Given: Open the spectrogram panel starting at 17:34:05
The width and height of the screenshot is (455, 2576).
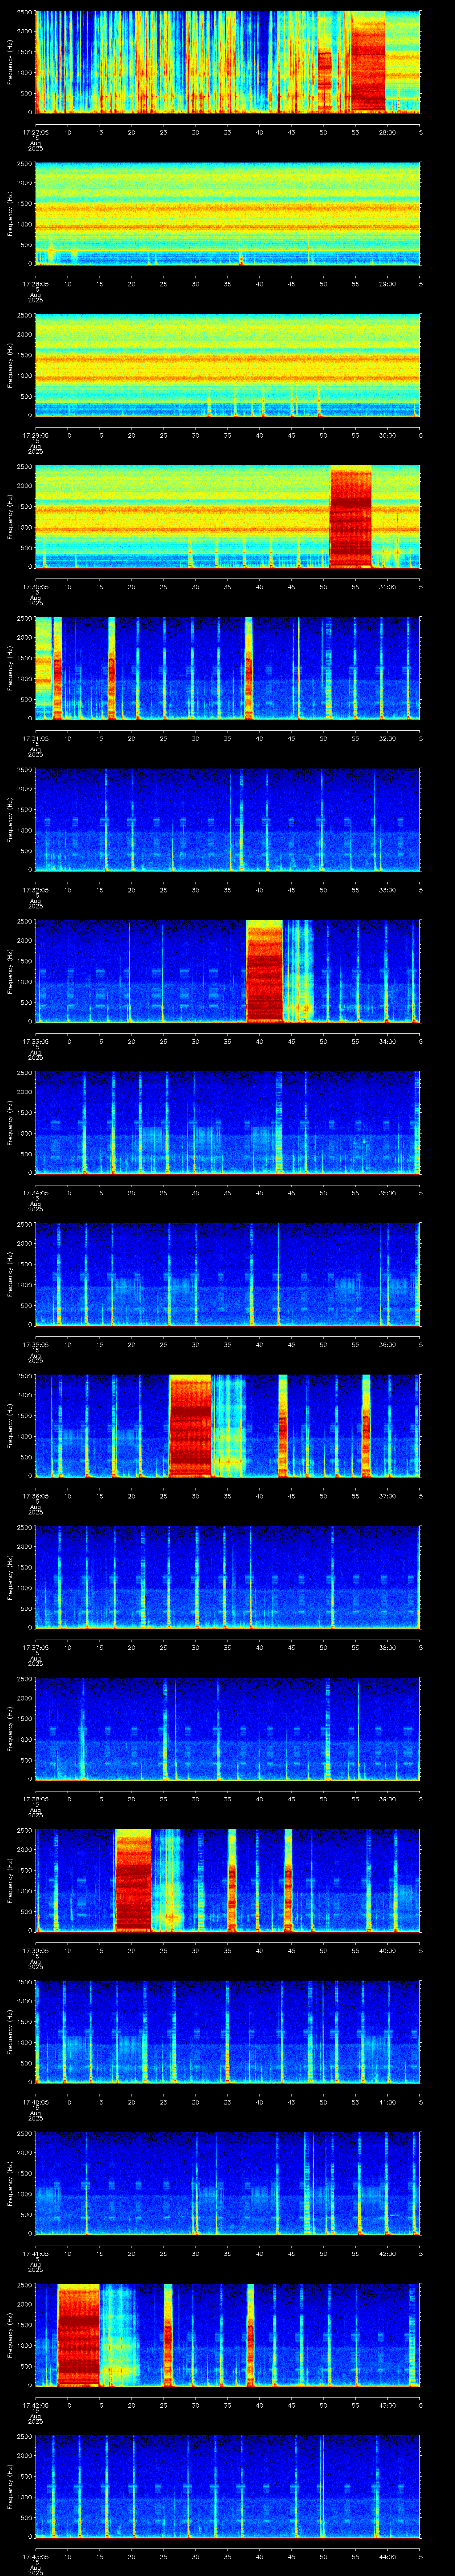Looking at the screenshot, I should [x=227, y=1122].
